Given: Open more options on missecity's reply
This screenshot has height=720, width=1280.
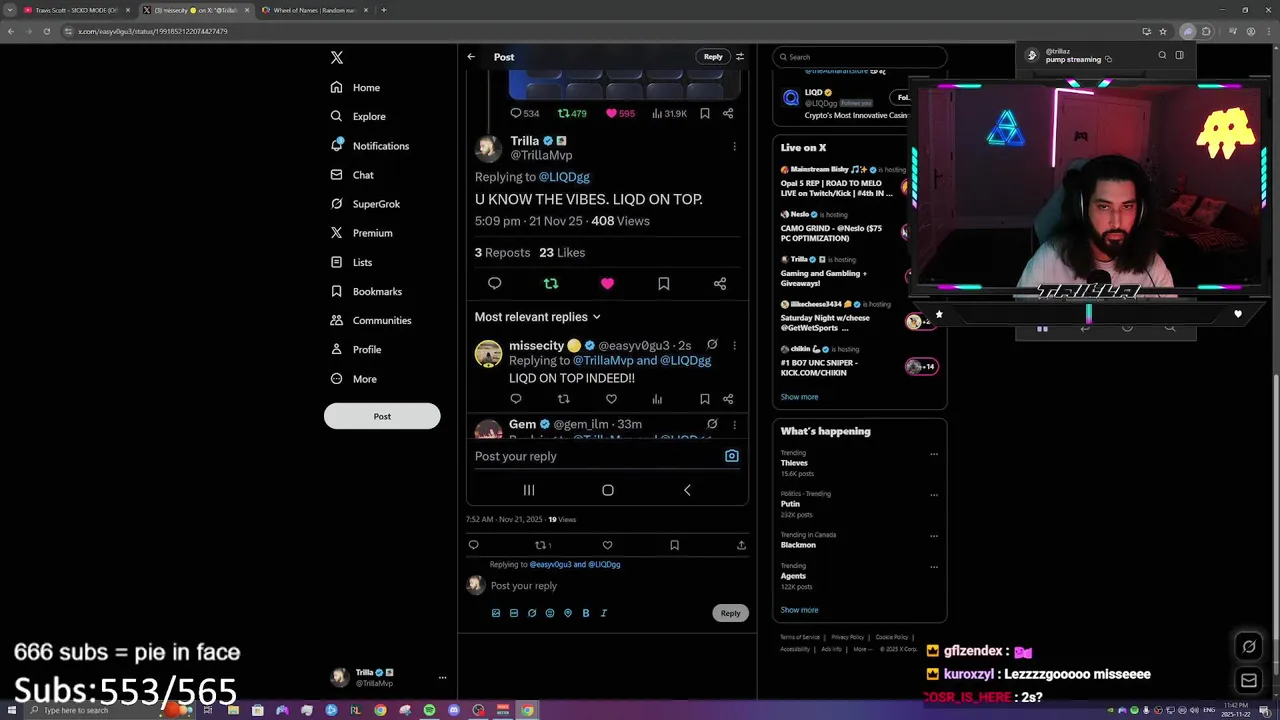Looking at the screenshot, I should [734, 345].
